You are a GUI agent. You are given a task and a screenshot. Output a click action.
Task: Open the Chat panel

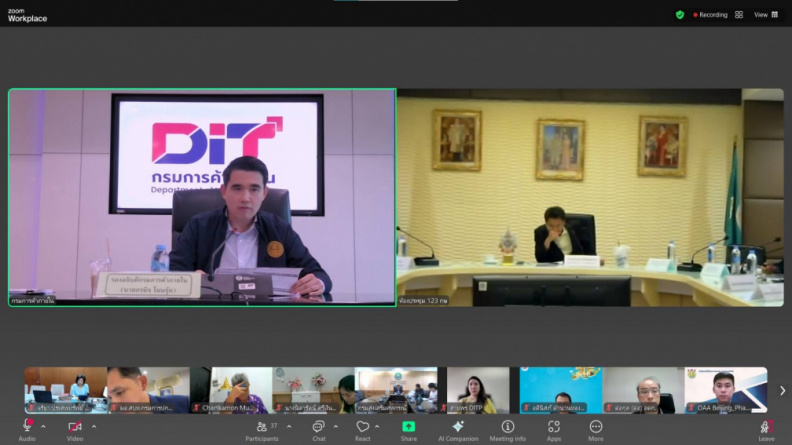(x=319, y=430)
